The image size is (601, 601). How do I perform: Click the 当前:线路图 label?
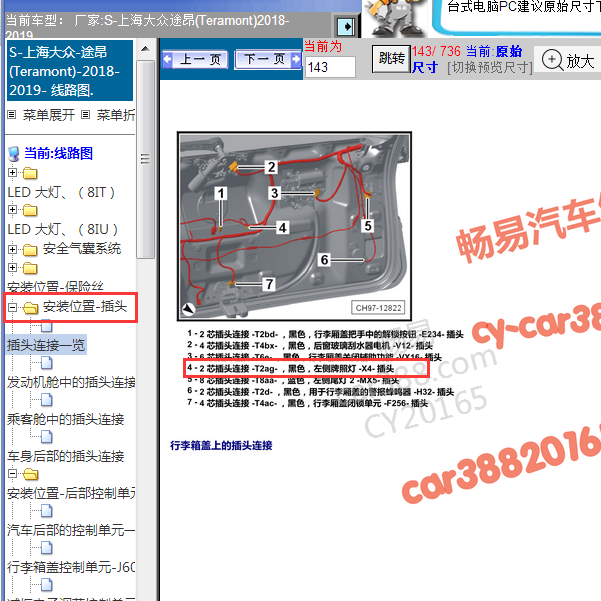[x=58, y=153]
